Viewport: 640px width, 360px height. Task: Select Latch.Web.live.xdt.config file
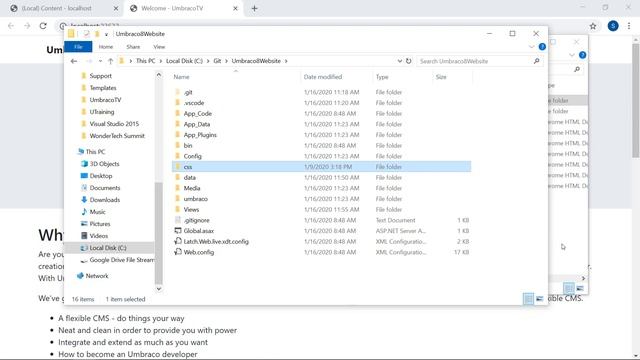point(216,241)
